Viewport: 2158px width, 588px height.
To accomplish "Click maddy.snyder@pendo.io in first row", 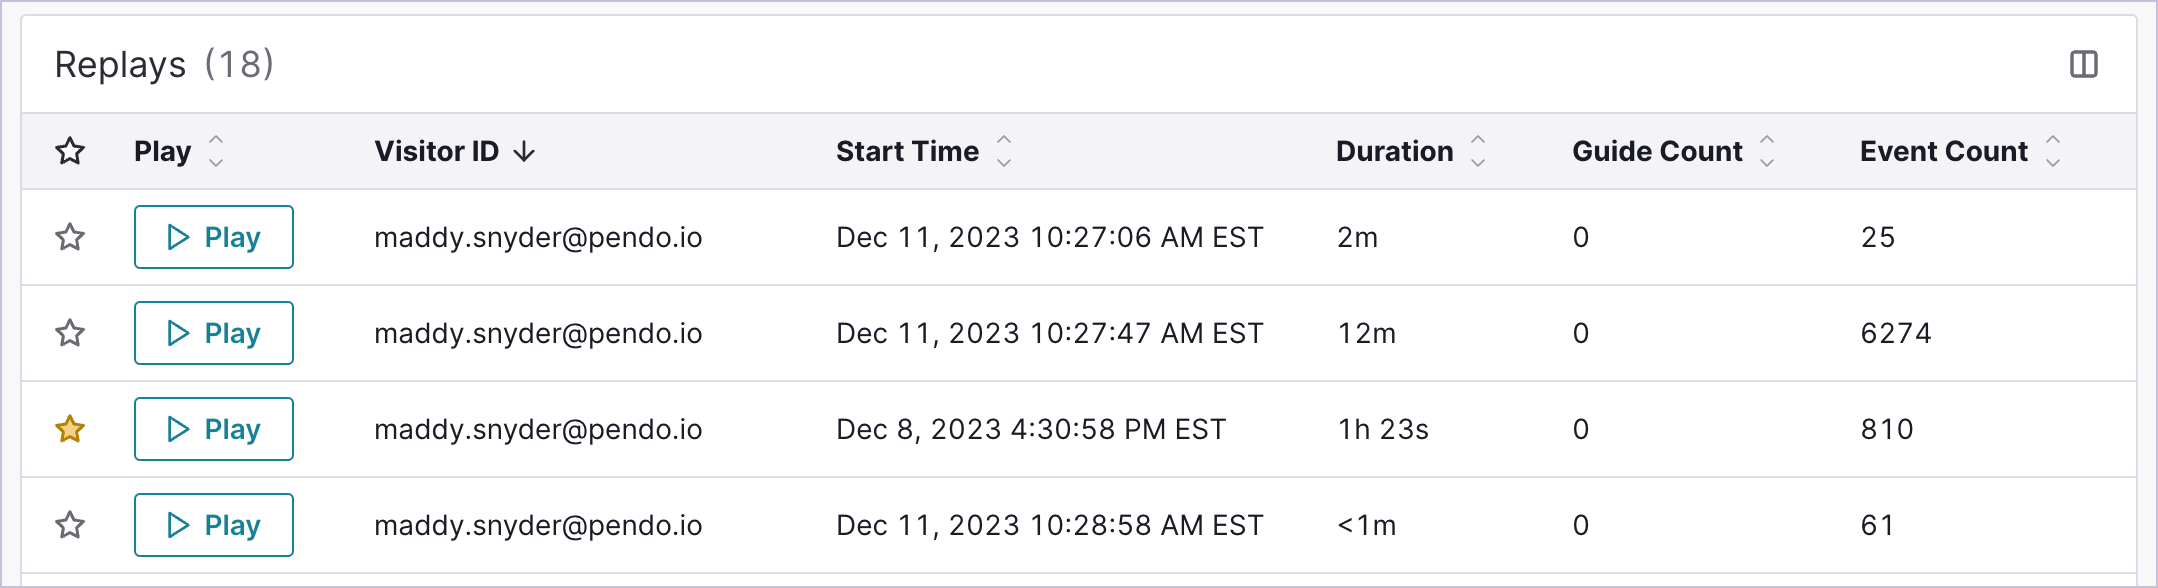I will click(x=538, y=237).
